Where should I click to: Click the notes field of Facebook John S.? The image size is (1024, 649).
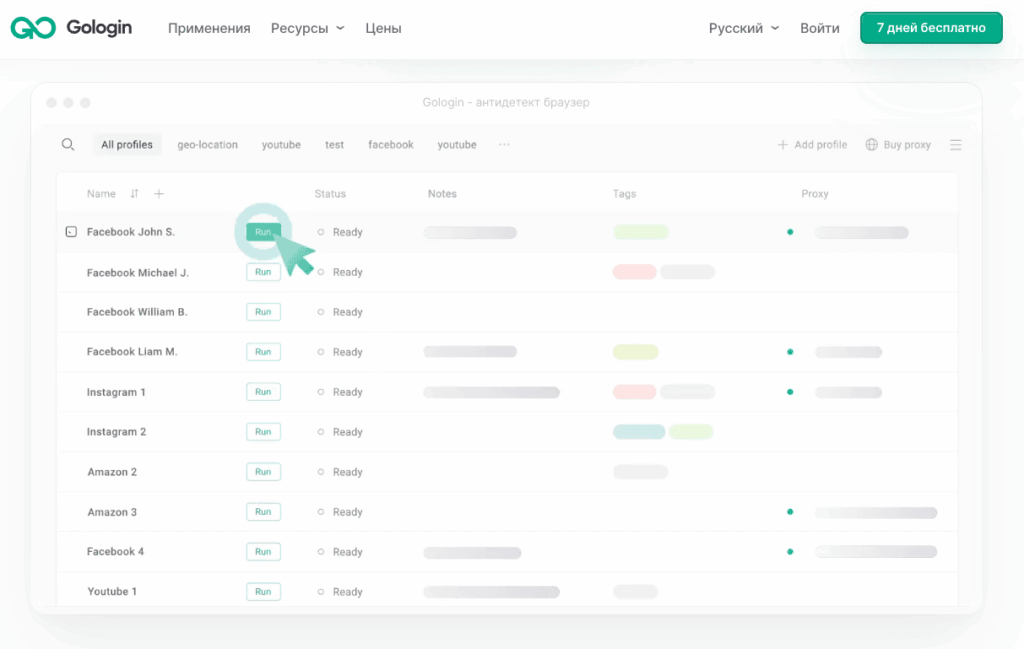[x=470, y=232]
